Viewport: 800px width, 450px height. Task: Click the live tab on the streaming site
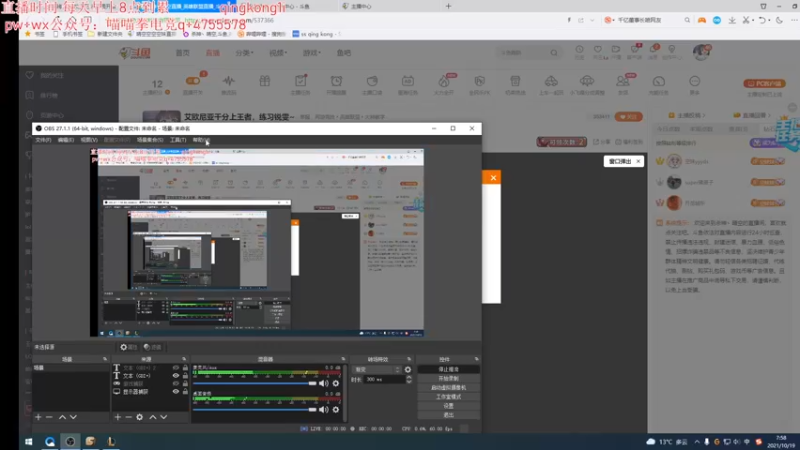click(212, 53)
